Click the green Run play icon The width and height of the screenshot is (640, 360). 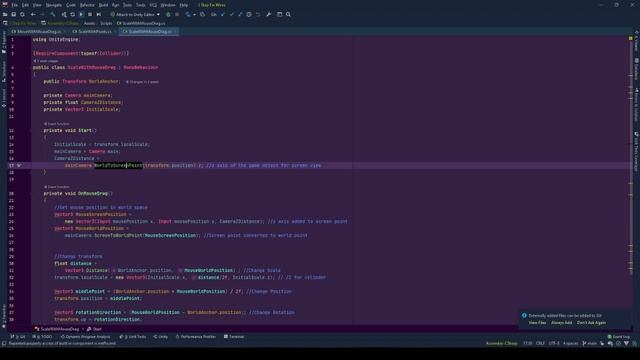tap(81, 14)
